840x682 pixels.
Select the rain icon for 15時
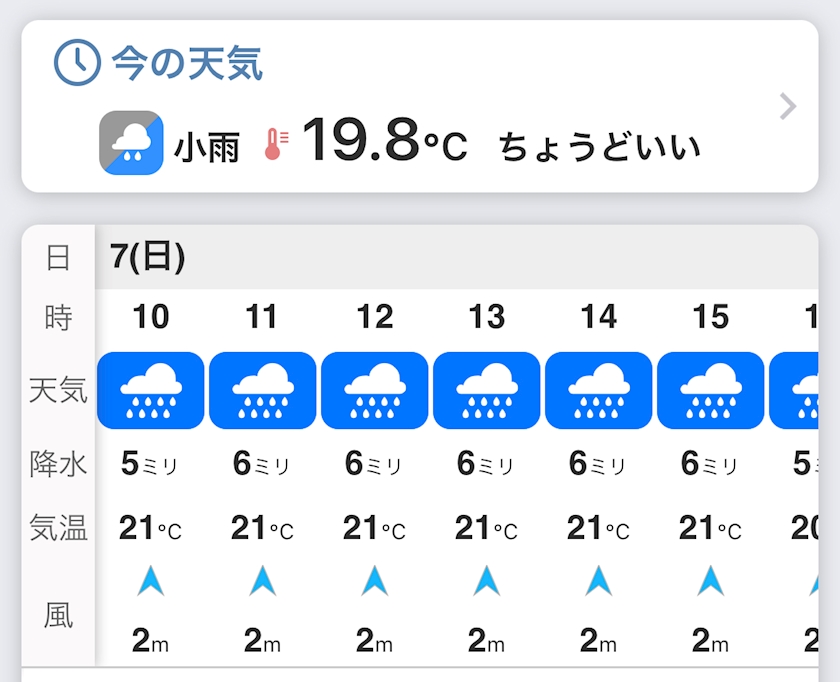(x=711, y=390)
